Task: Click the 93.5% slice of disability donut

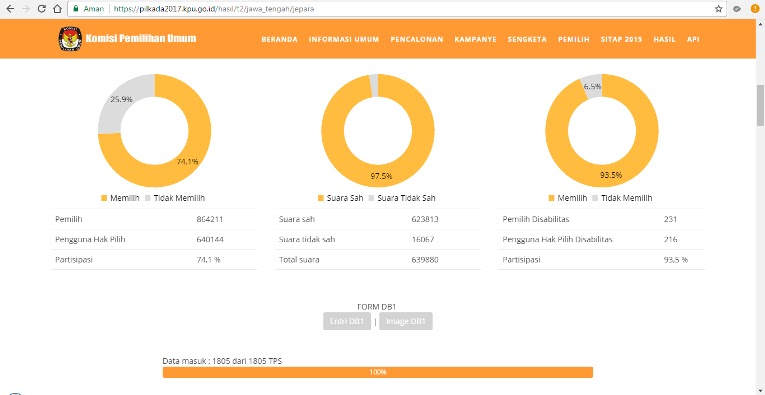Action: [x=610, y=175]
